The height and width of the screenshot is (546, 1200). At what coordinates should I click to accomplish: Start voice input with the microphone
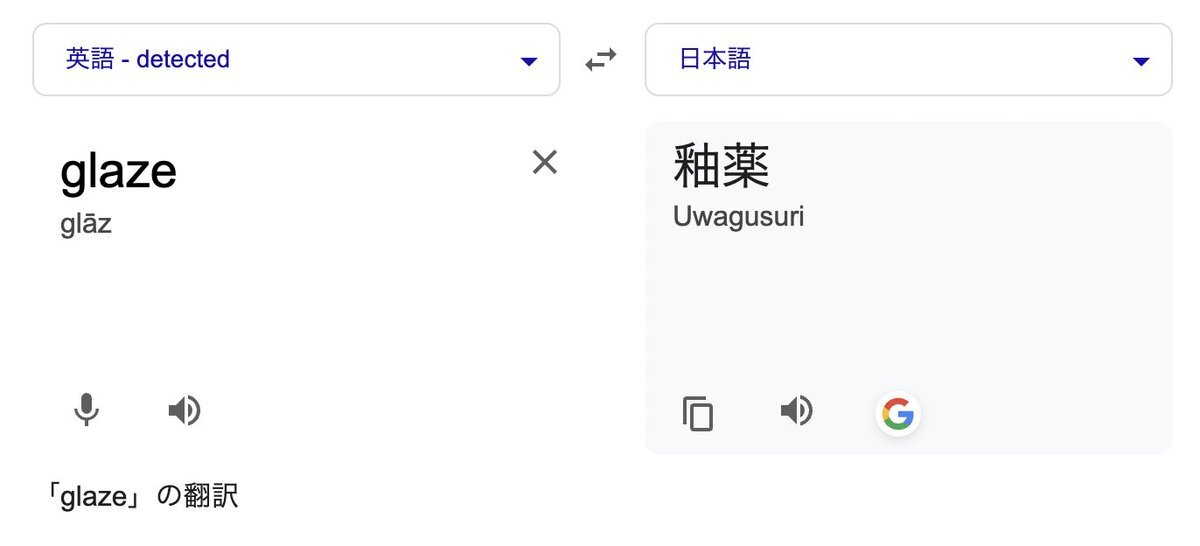tap(87, 410)
